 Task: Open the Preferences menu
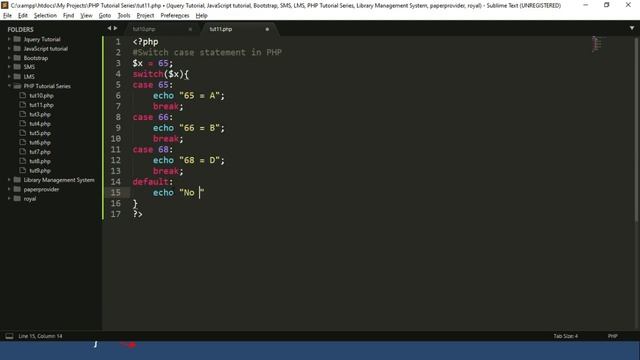point(175,16)
